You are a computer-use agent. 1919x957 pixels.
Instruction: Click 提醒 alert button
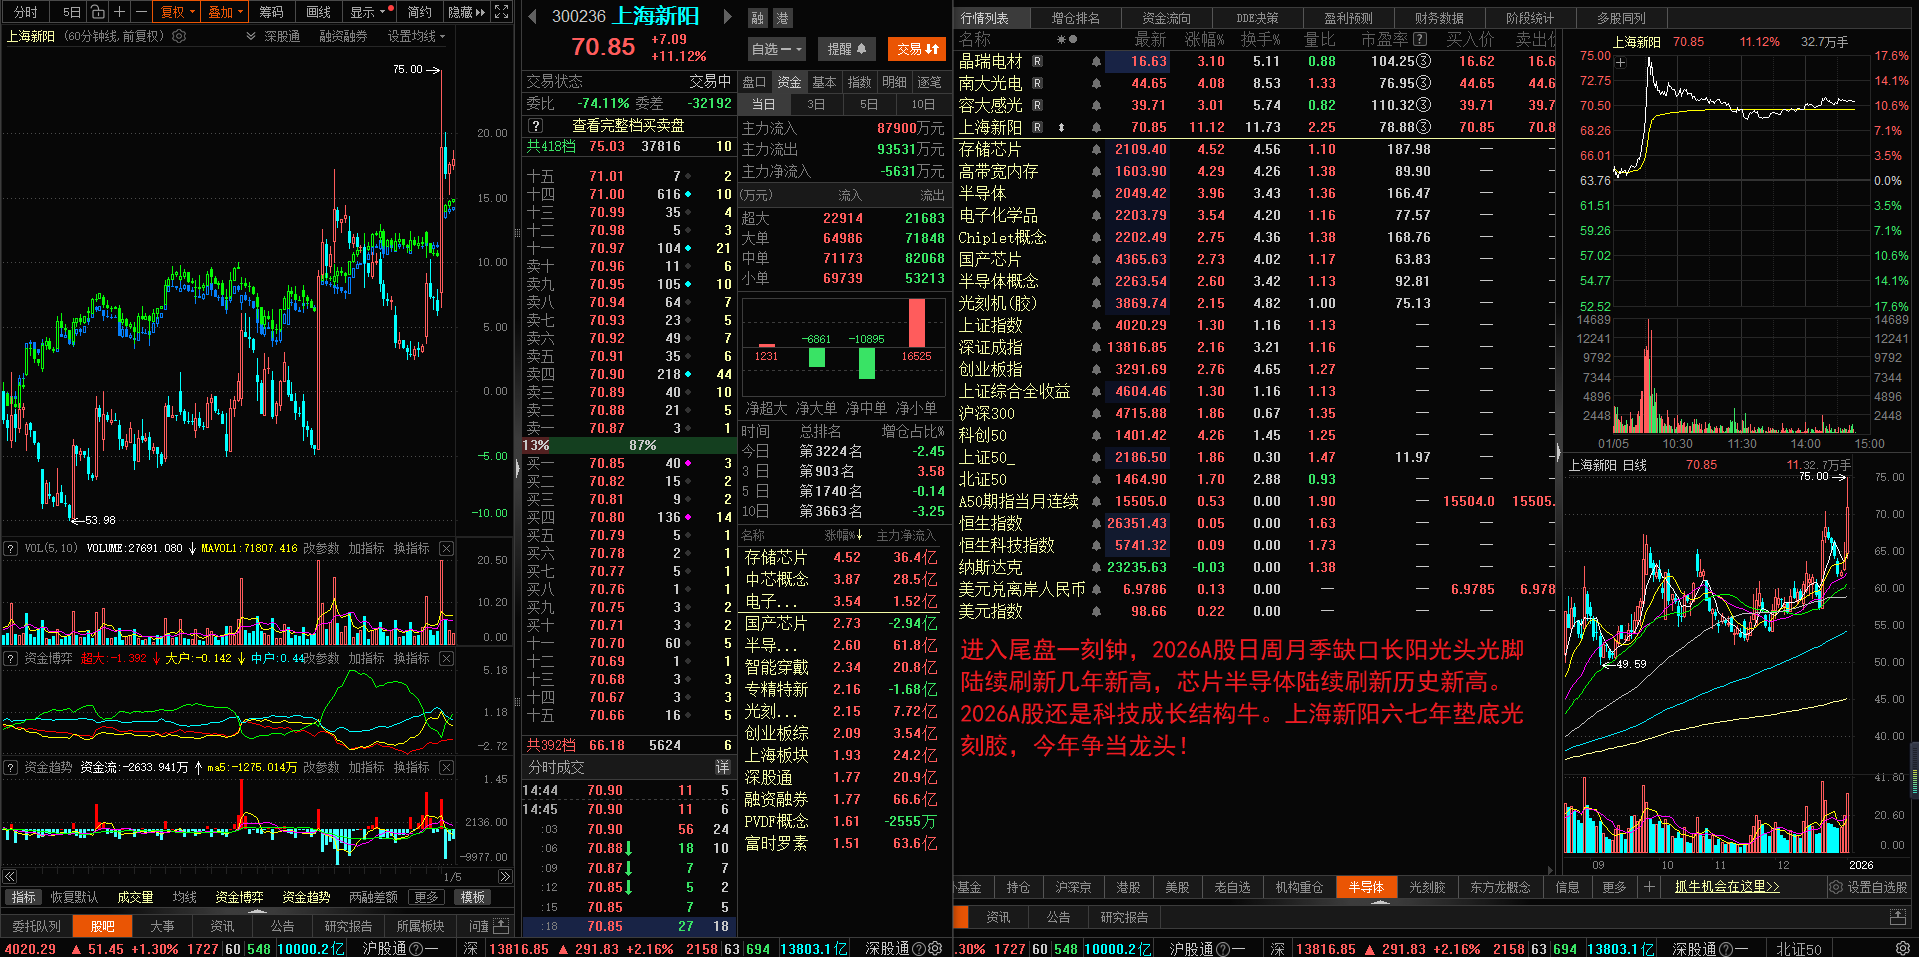846,49
